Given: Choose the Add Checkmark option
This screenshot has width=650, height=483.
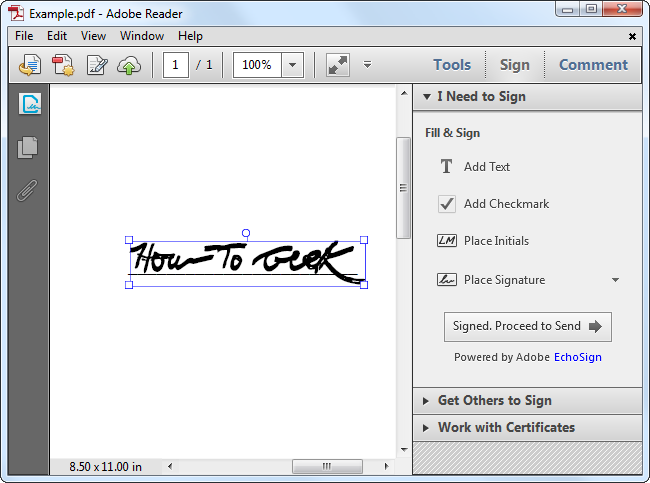Looking at the screenshot, I should point(506,204).
